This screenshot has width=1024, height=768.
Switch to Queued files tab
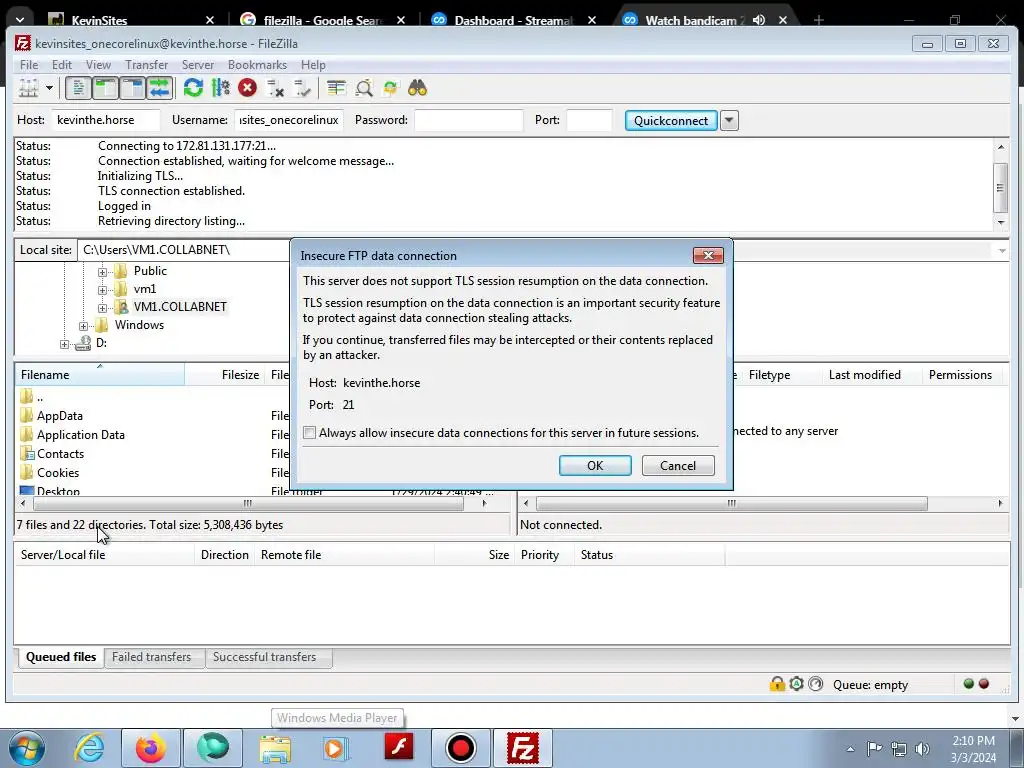click(x=61, y=657)
